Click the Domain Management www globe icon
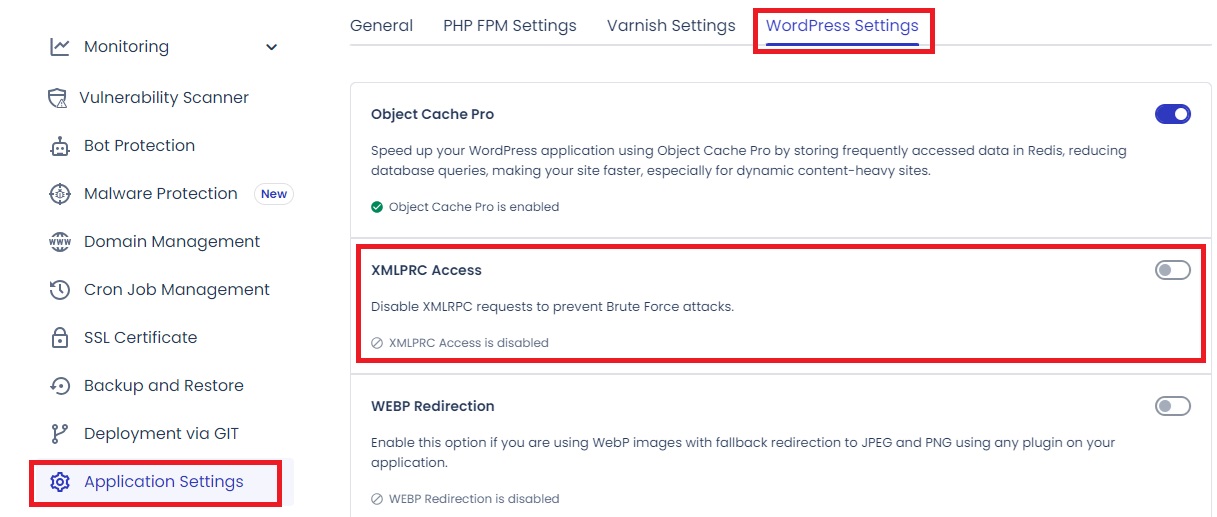 coord(60,242)
